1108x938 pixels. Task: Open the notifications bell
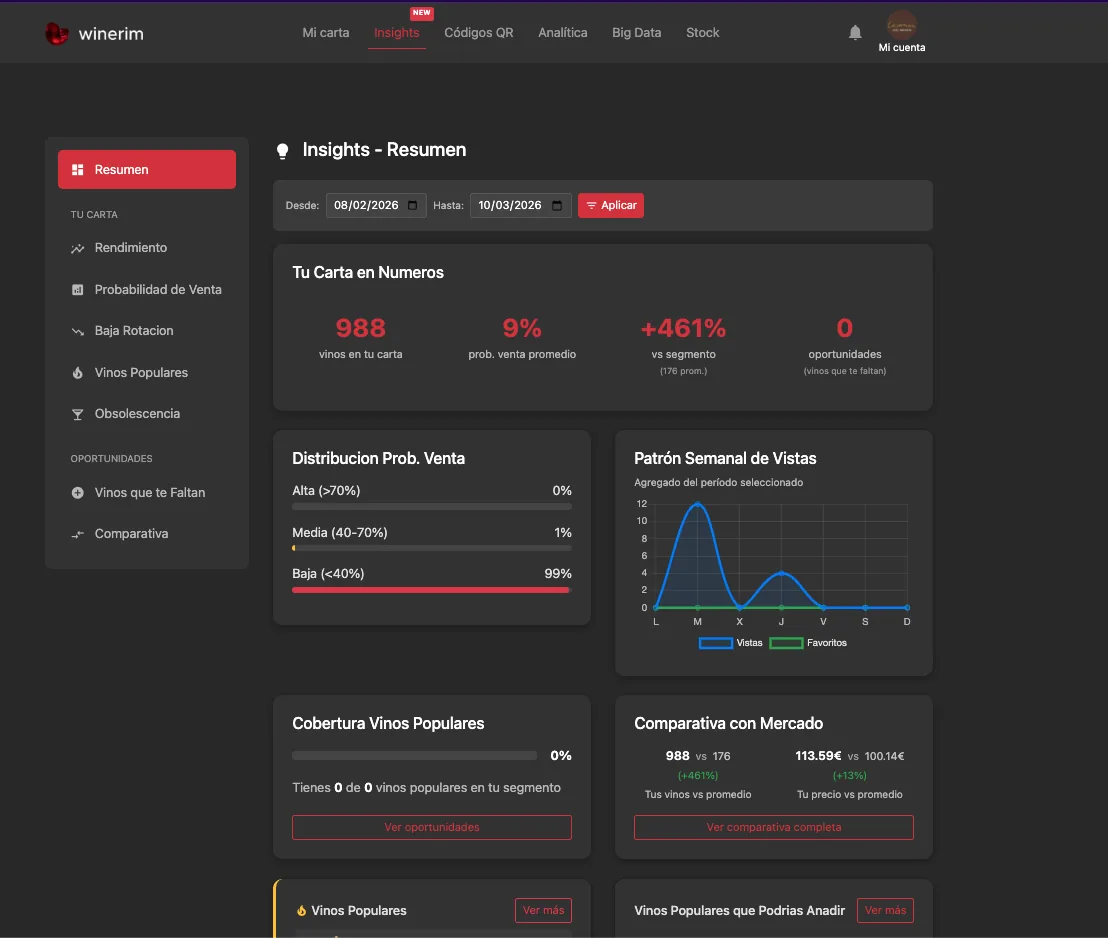coord(855,33)
